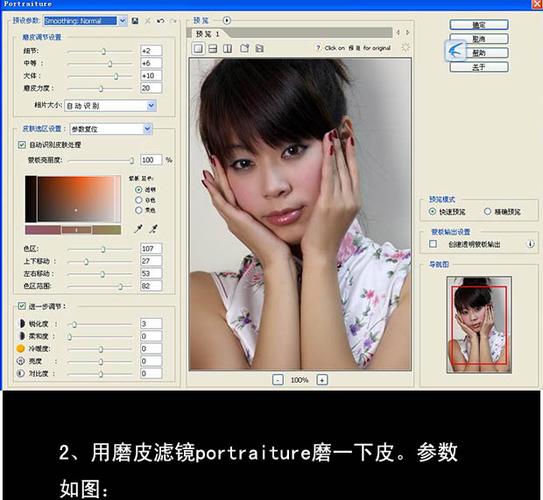Open the 相片大小 自动识别 dropdown
The image size is (543, 500).
(151, 106)
